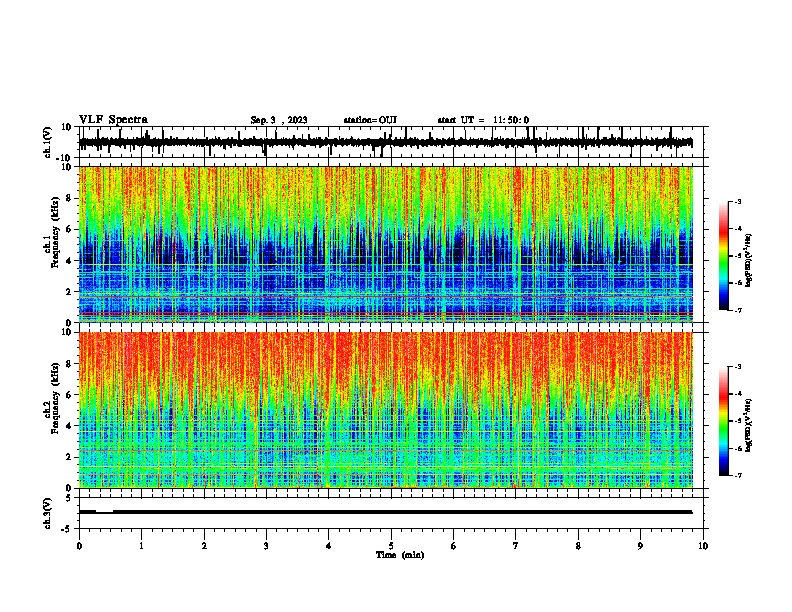This screenshot has height=612, width=792.
Task: Click Time axis tick label "3"
Action: tap(266, 546)
